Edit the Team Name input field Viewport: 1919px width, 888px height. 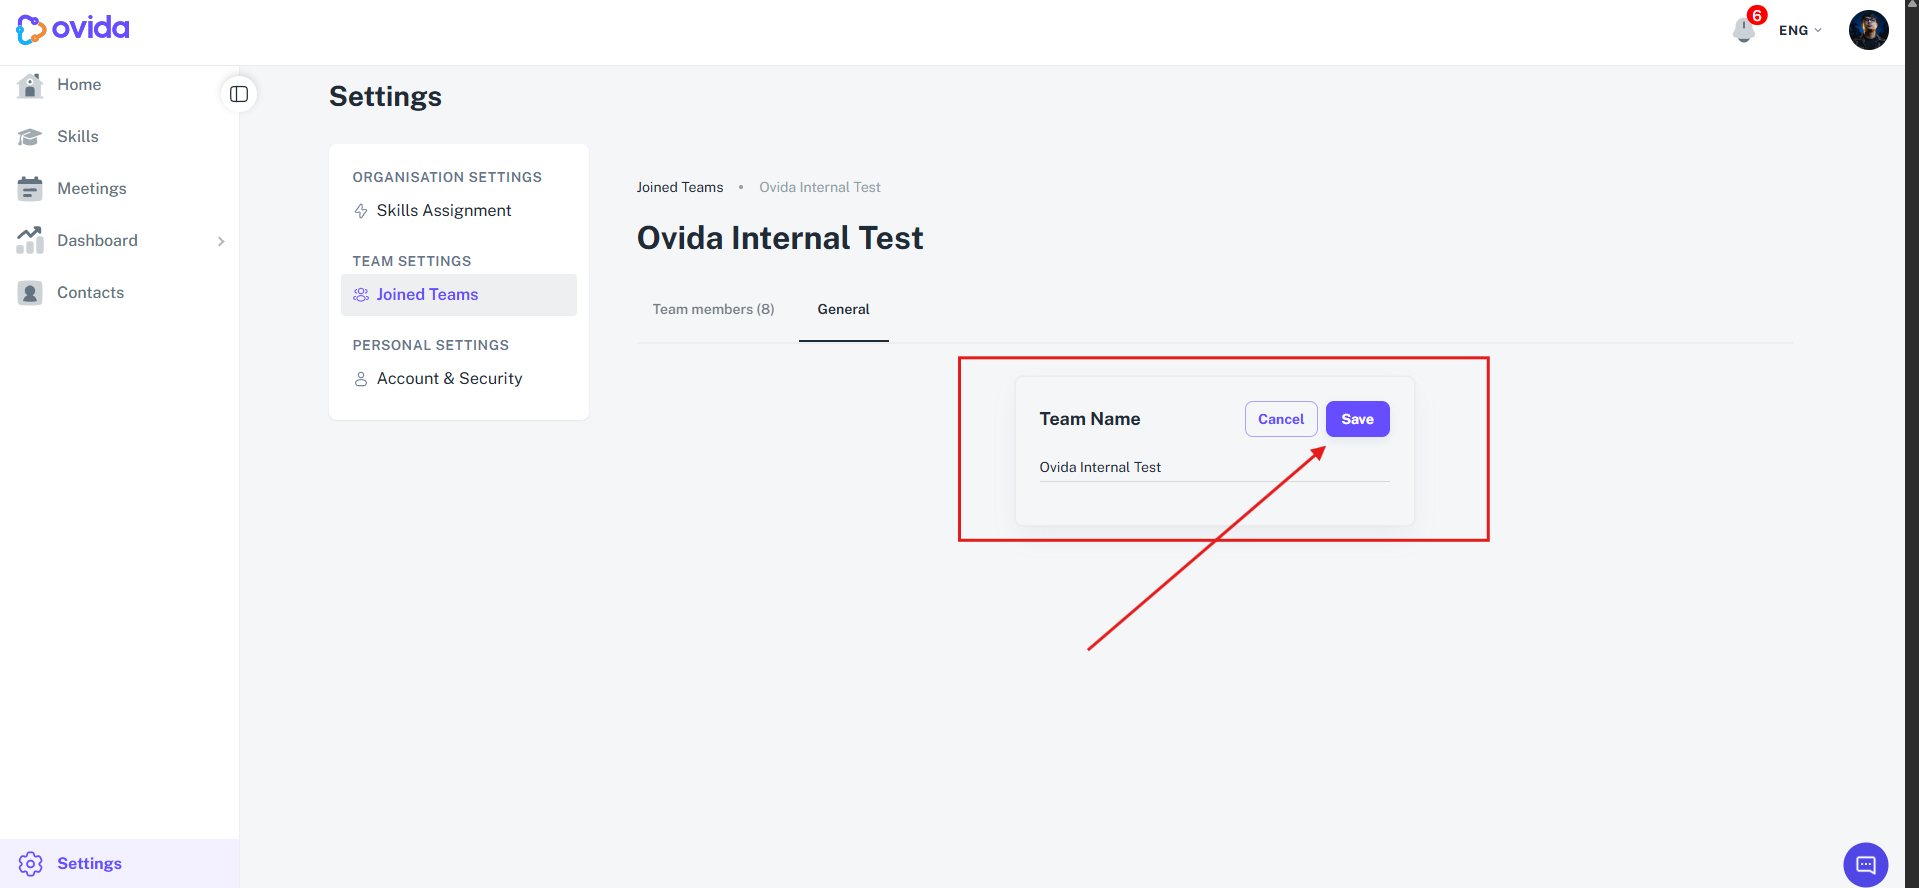tap(1214, 467)
